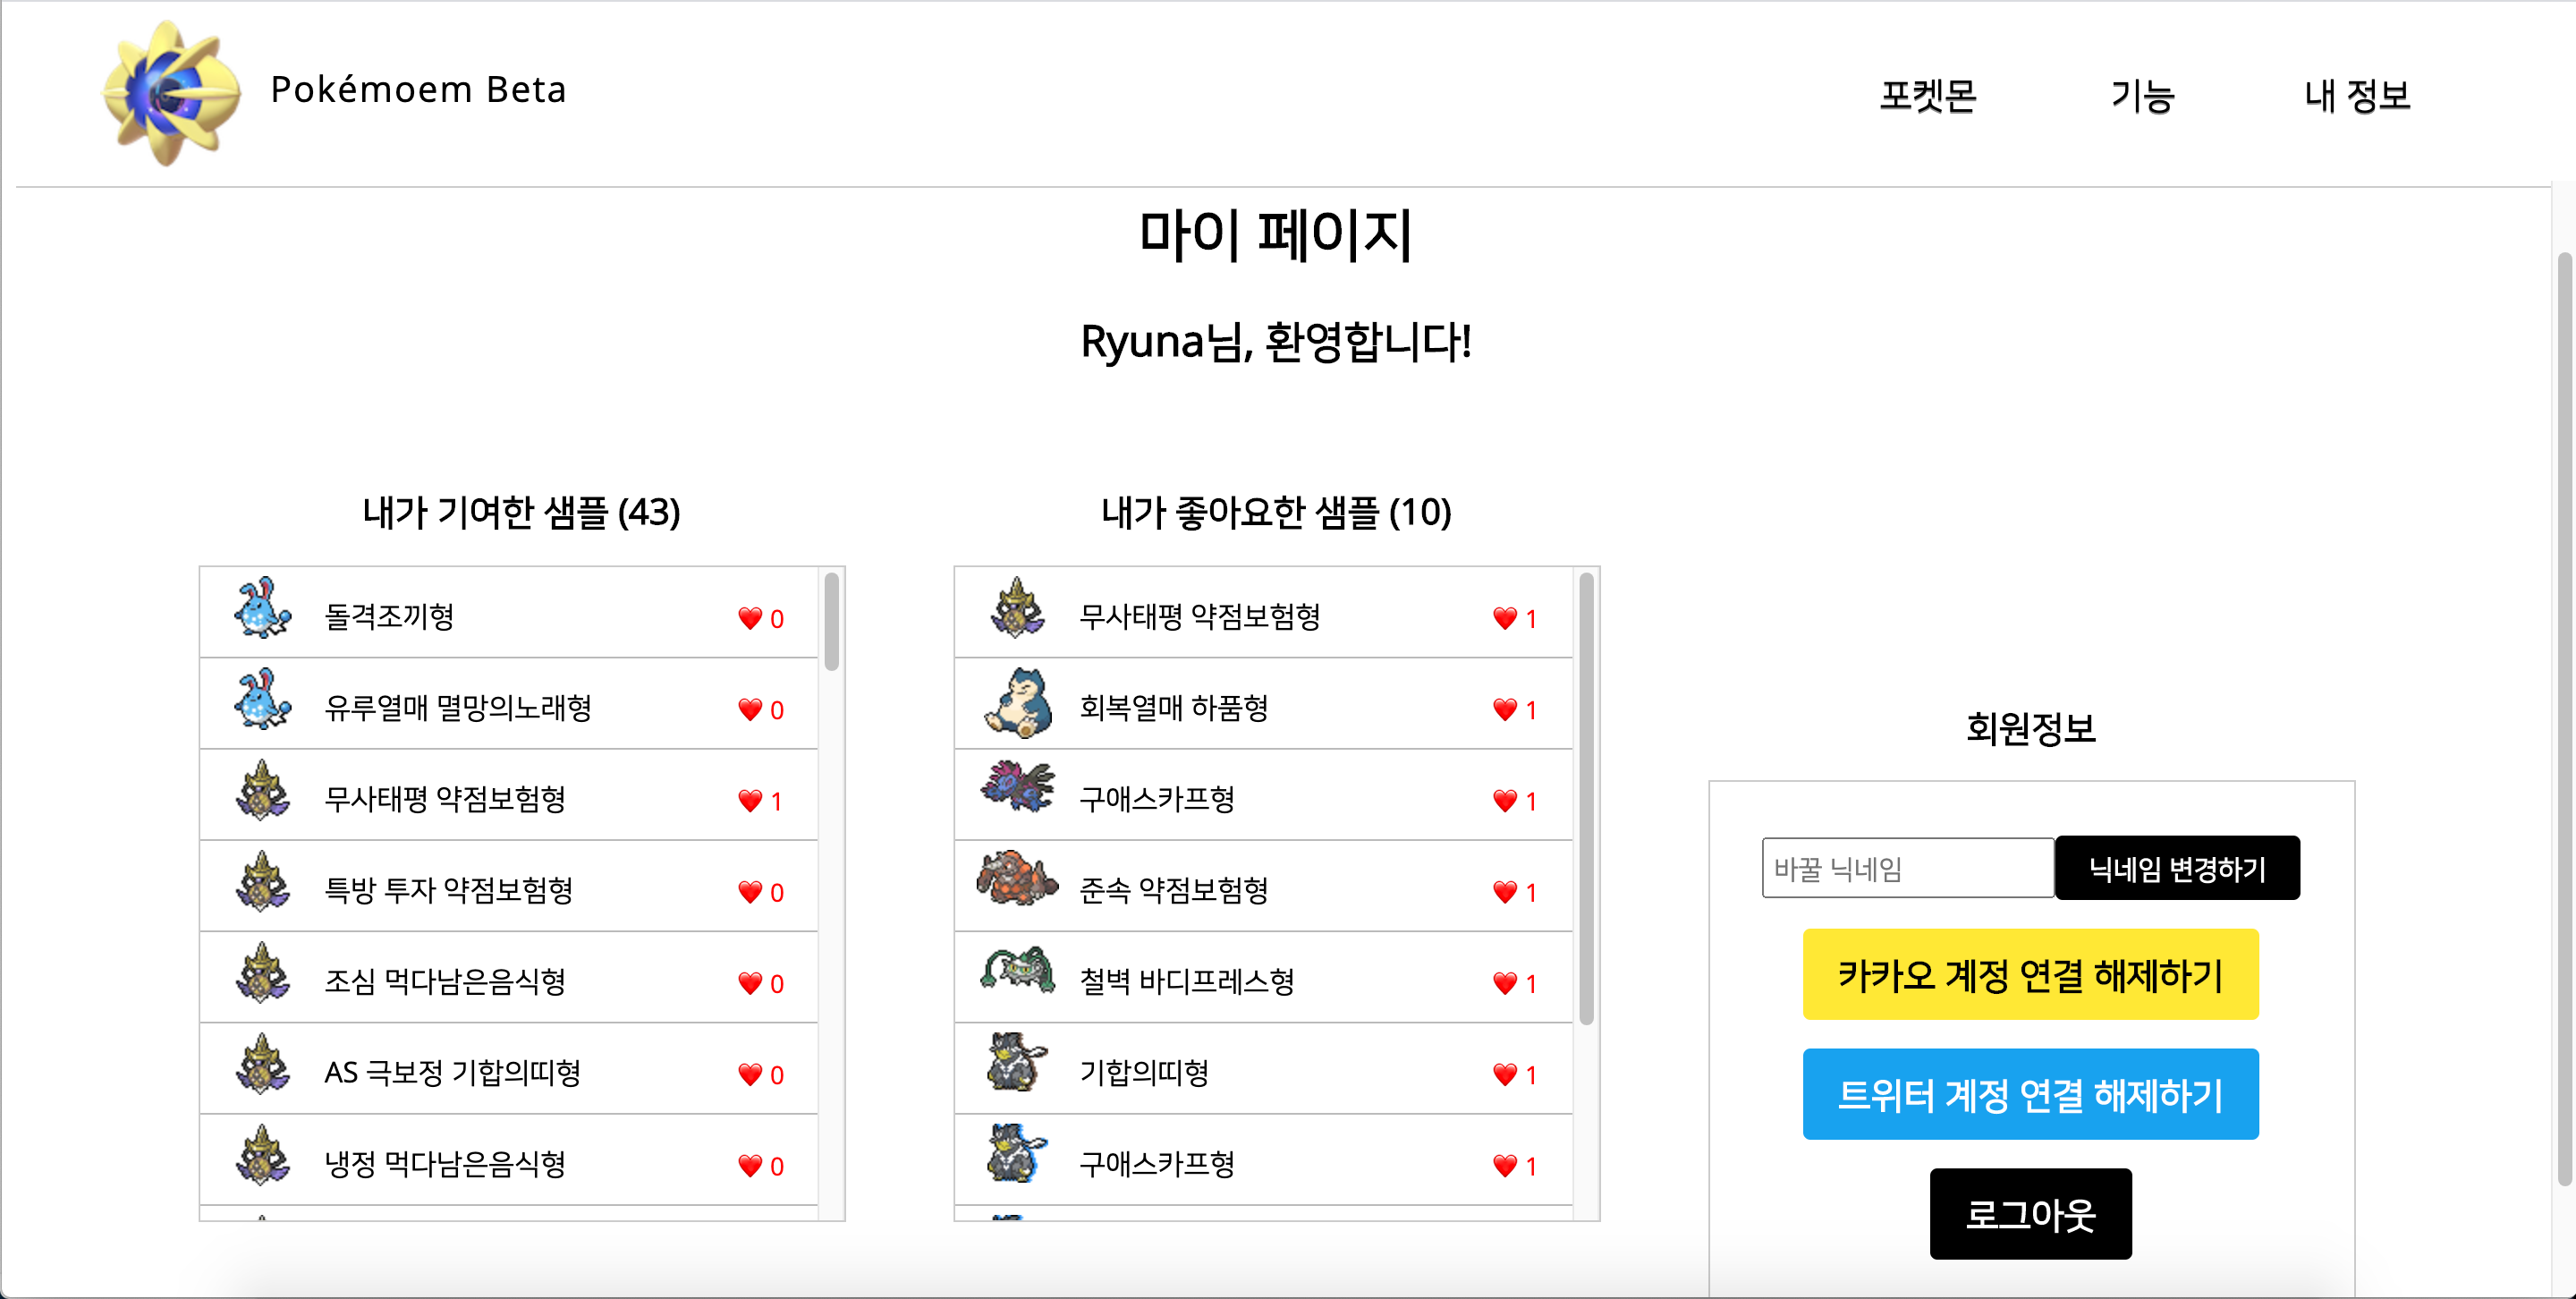Open the 내 정보 menu
Viewport: 2576px width, 1299px height.
click(2356, 95)
